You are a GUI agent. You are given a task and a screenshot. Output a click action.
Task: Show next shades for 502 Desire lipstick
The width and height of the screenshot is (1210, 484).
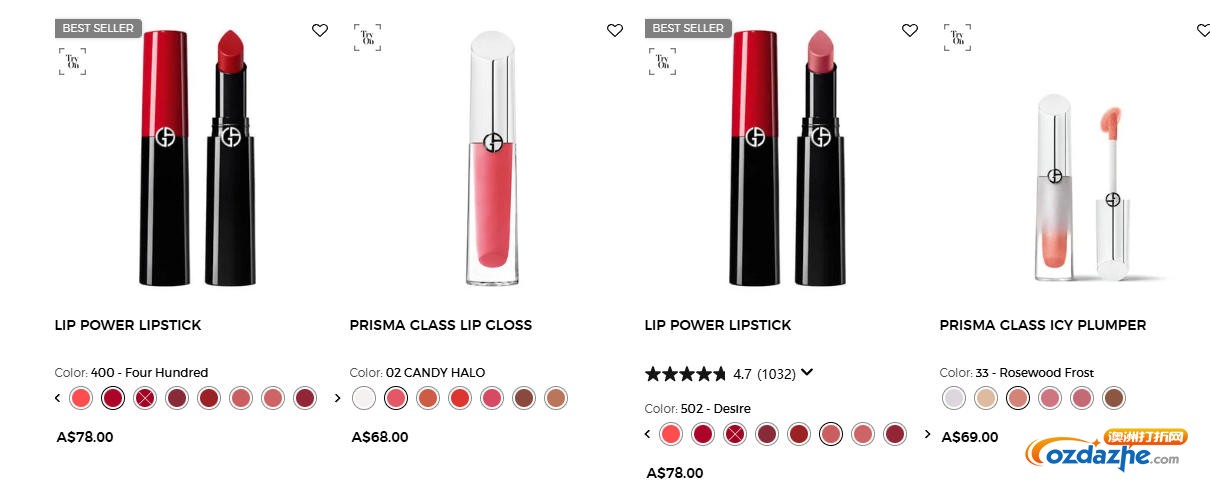tap(927, 434)
